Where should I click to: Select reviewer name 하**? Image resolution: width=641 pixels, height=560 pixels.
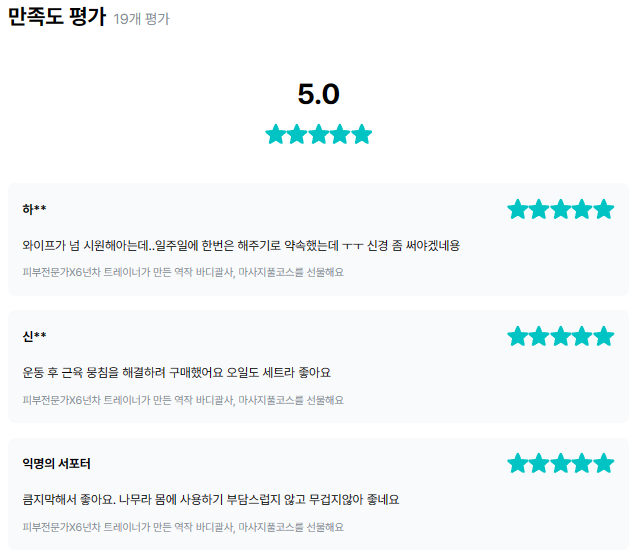[x=34, y=209]
